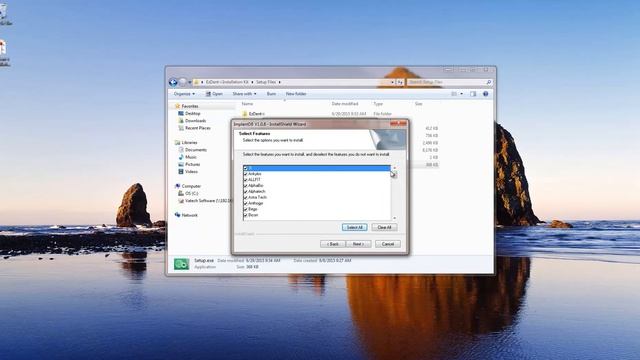Open the address bar history dropdown
640x360 pixels.
[392, 82]
